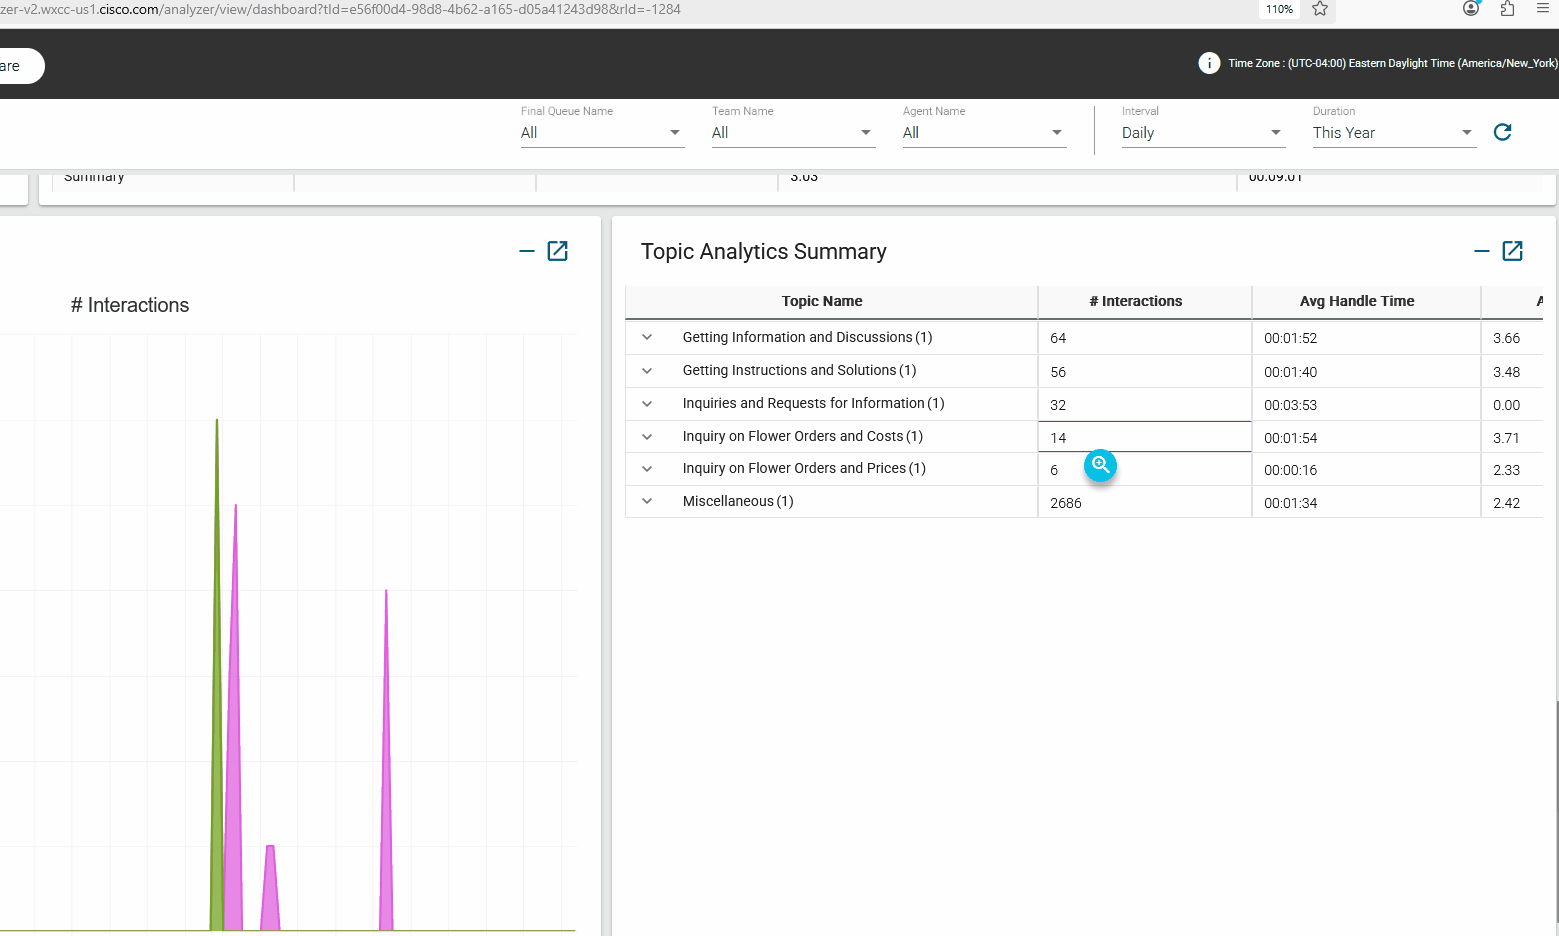Click the blue magnifier drill-down icon

[x=1100, y=465]
